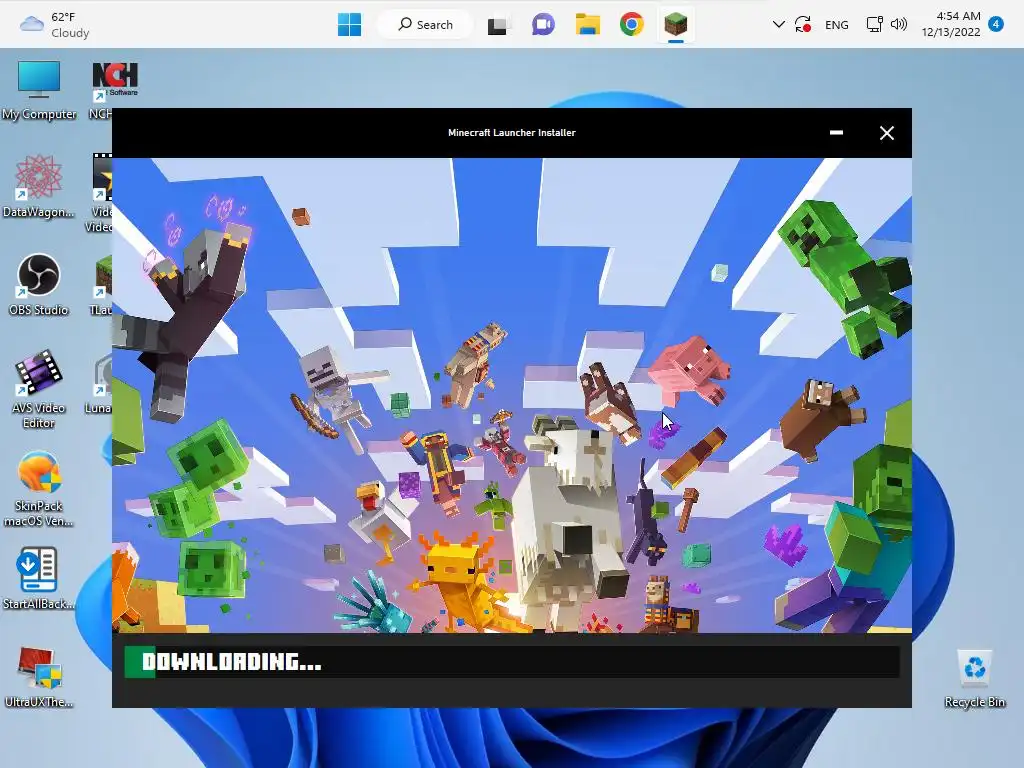This screenshot has width=1024, height=768.
Task: Select the AVS Video Editor desktop icon
Action: click(39, 390)
